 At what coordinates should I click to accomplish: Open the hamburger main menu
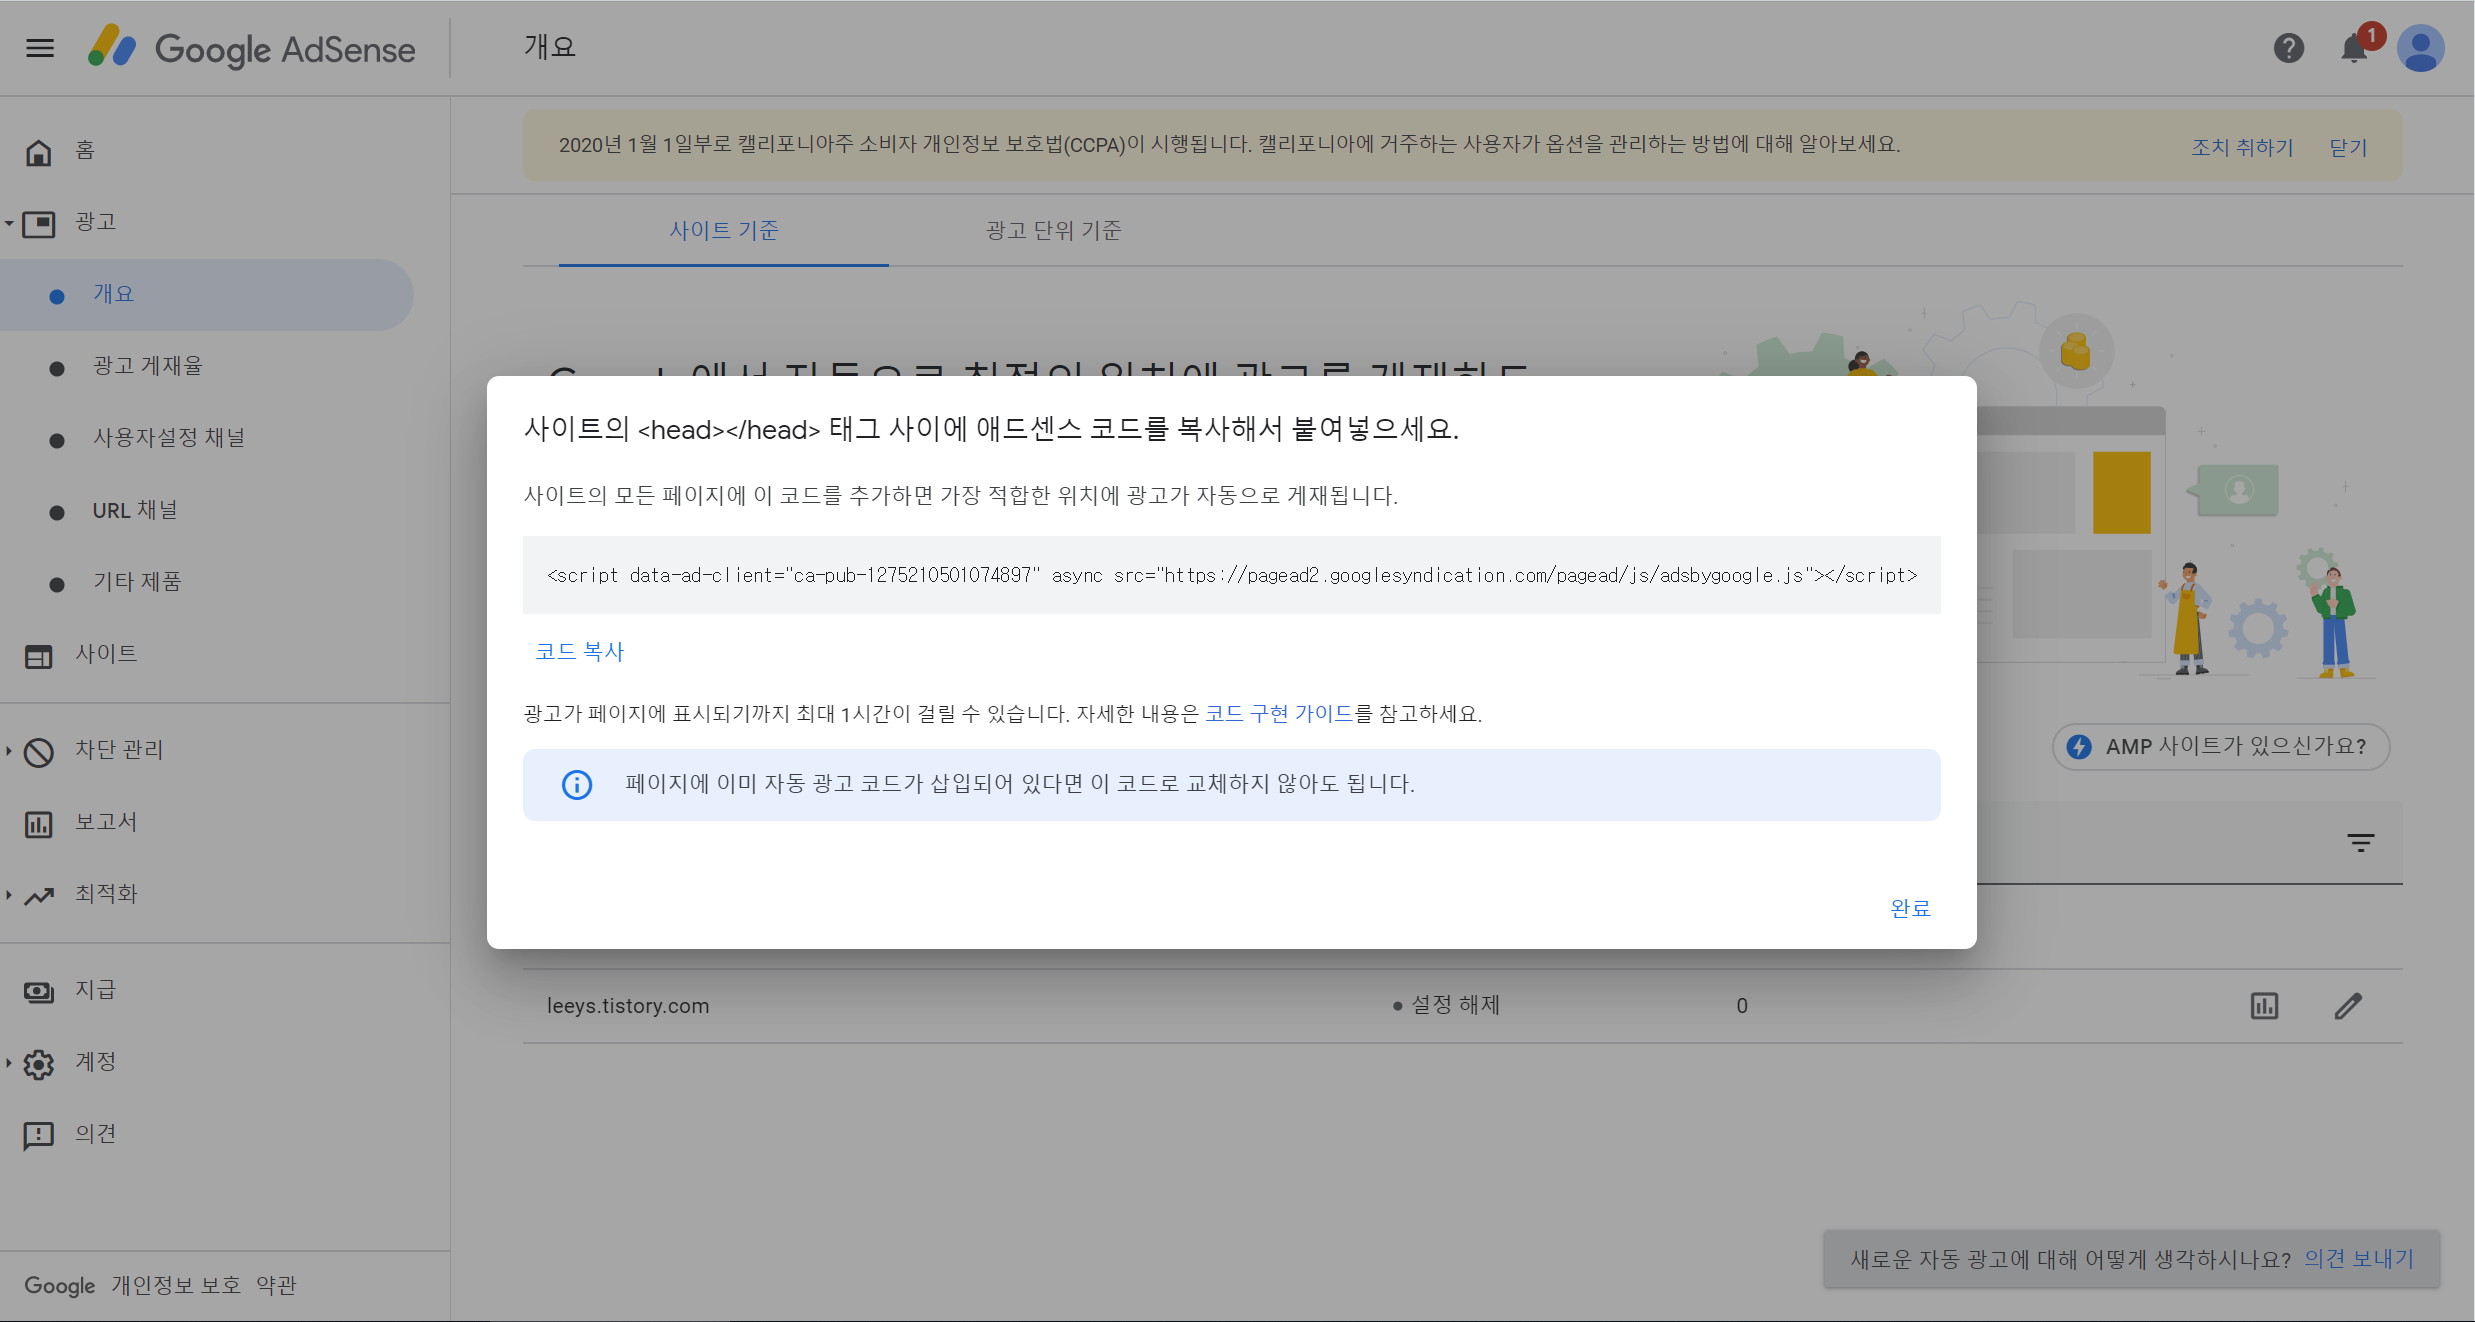(40, 48)
